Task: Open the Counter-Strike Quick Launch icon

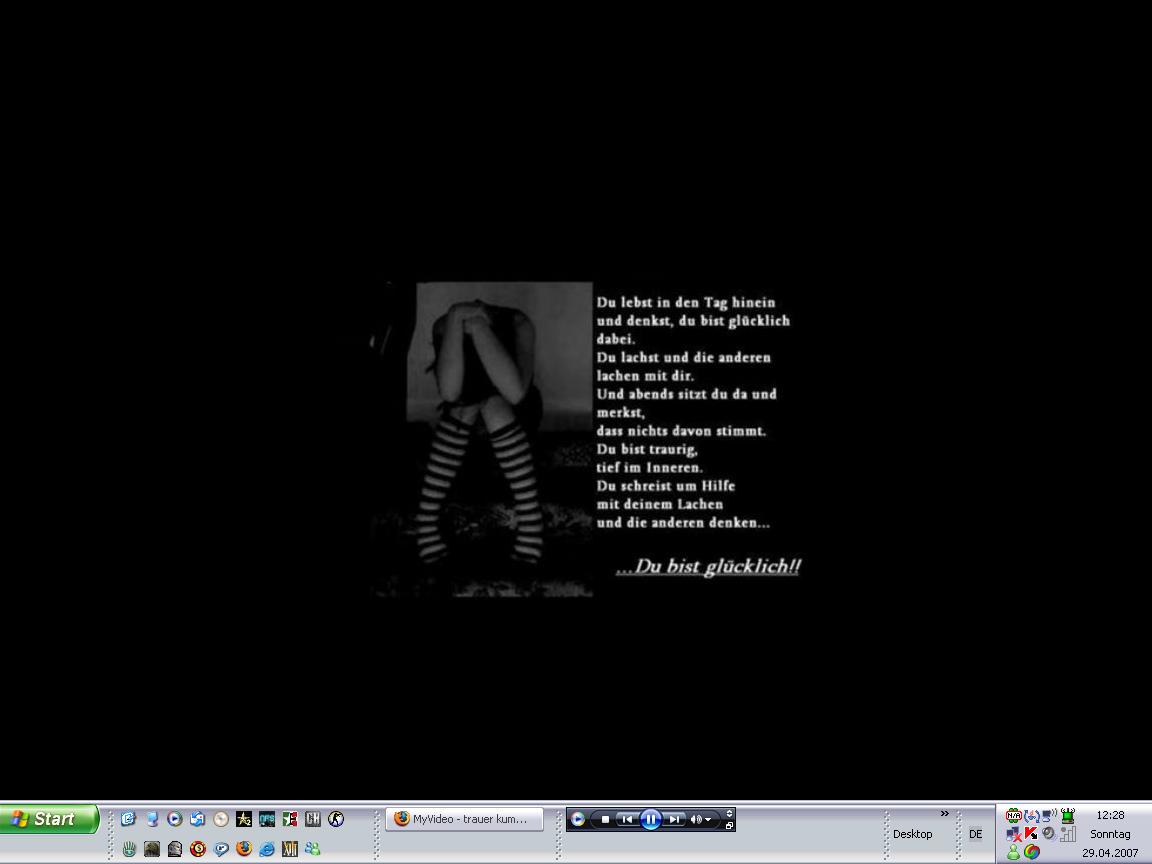Action: click(336, 819)
